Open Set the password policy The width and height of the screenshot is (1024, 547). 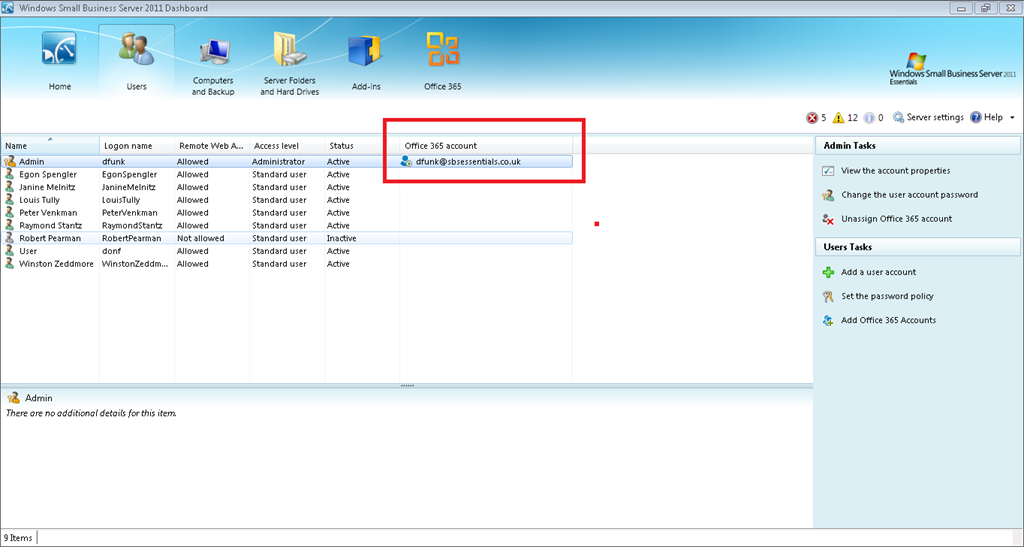tap(887, 296)
